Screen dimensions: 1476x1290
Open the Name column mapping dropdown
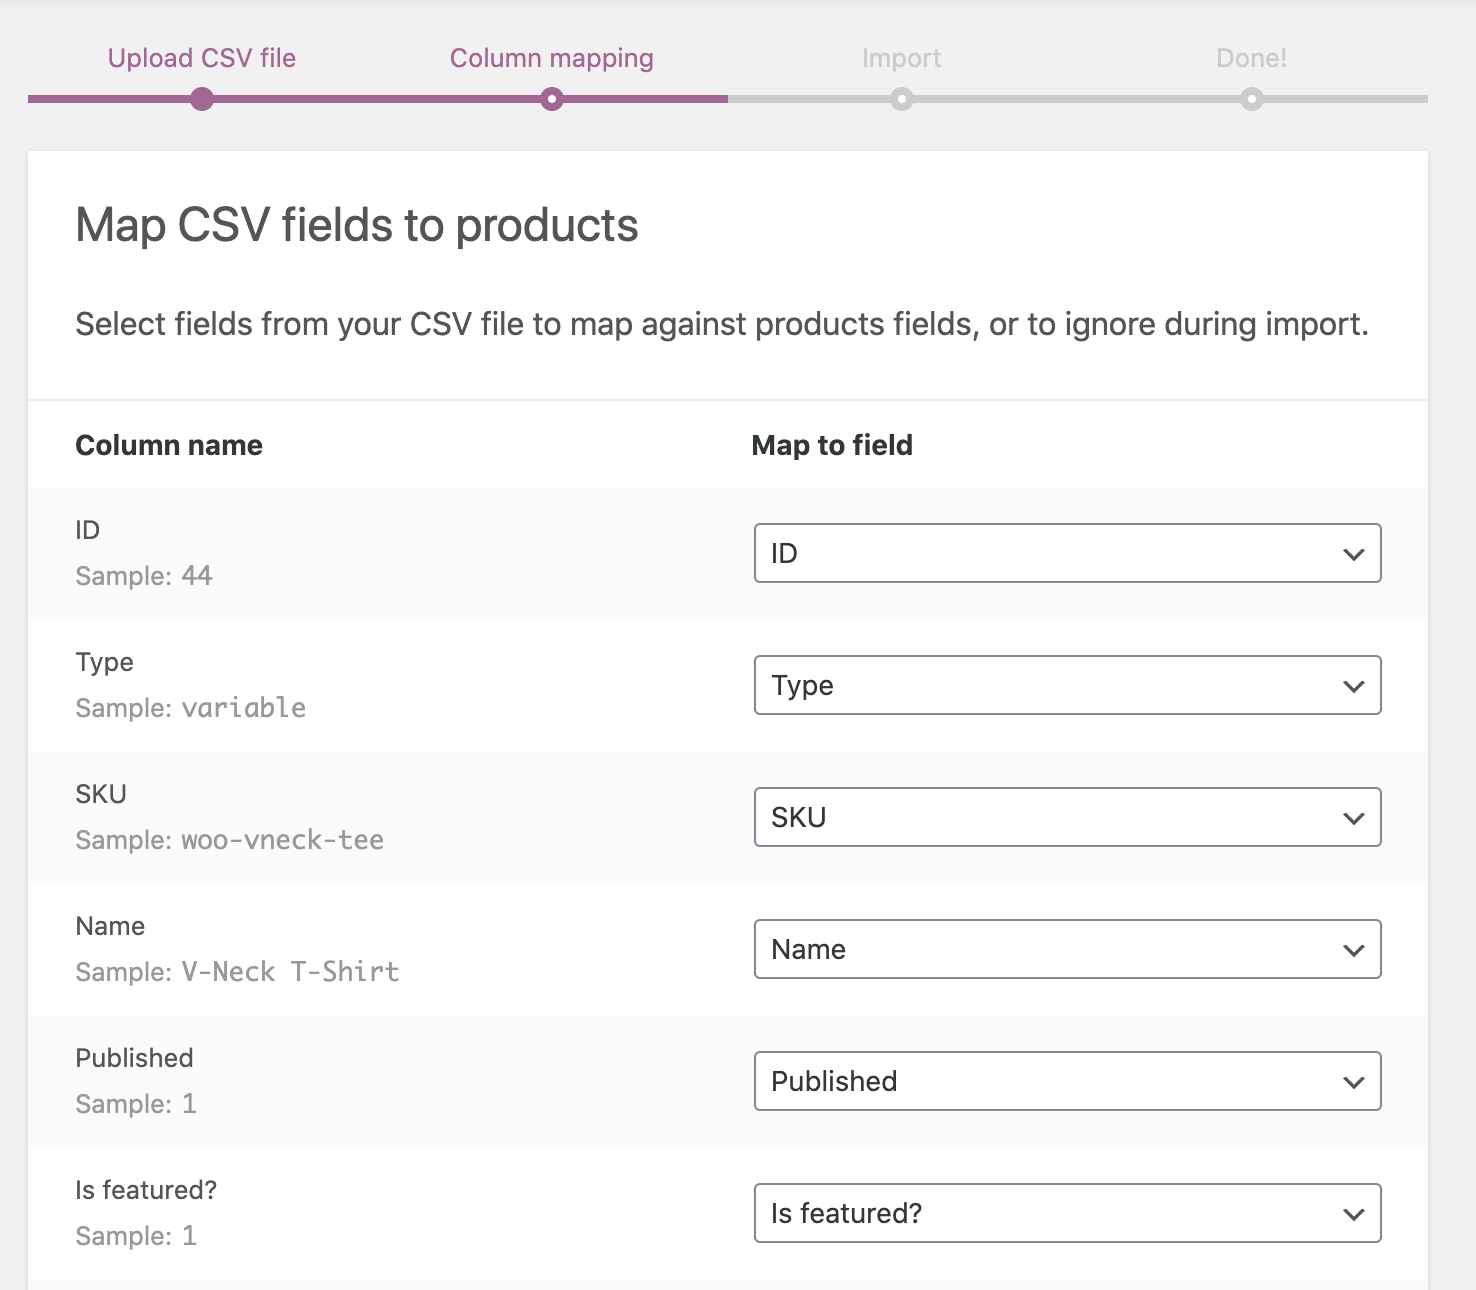pyautogui.click(x=1067, y=949)
